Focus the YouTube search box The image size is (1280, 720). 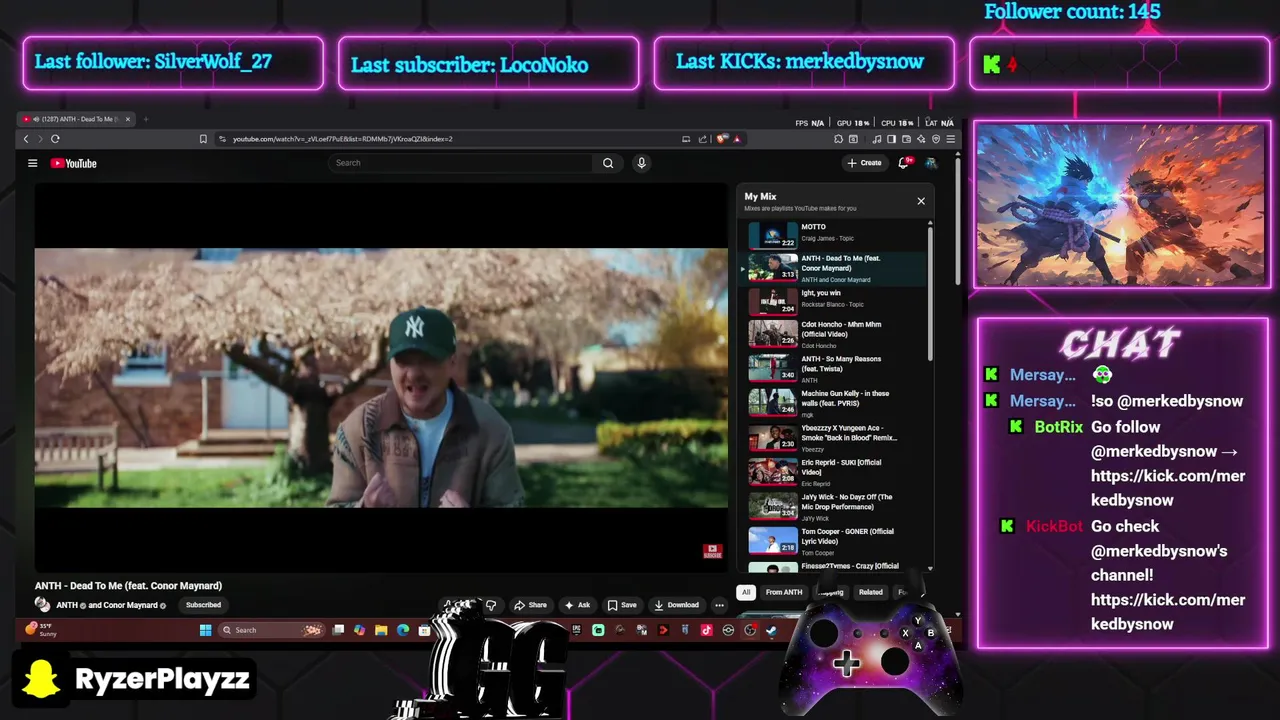[462, 163]
